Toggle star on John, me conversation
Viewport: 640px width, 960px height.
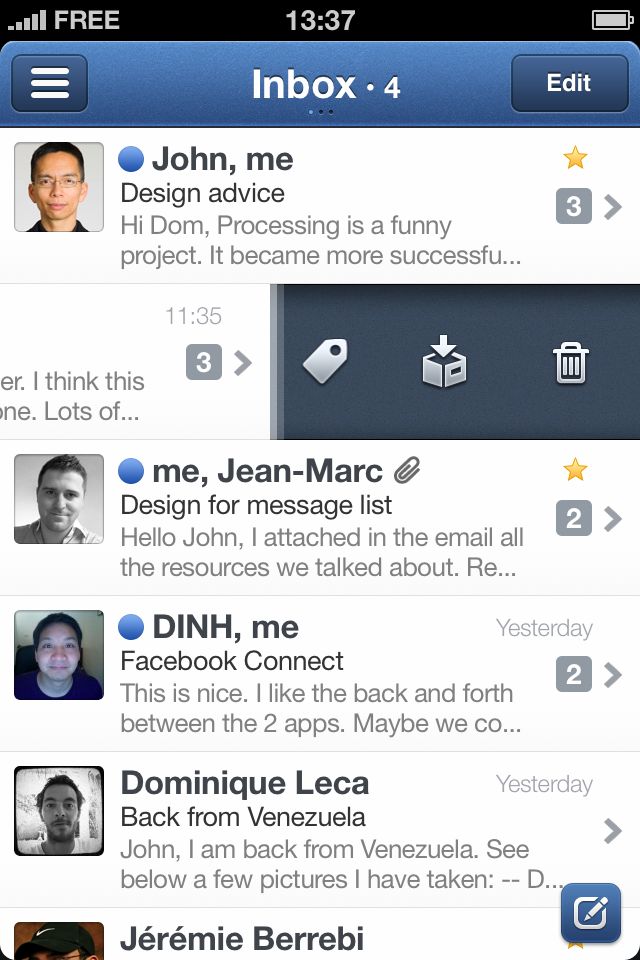(574, 157)
